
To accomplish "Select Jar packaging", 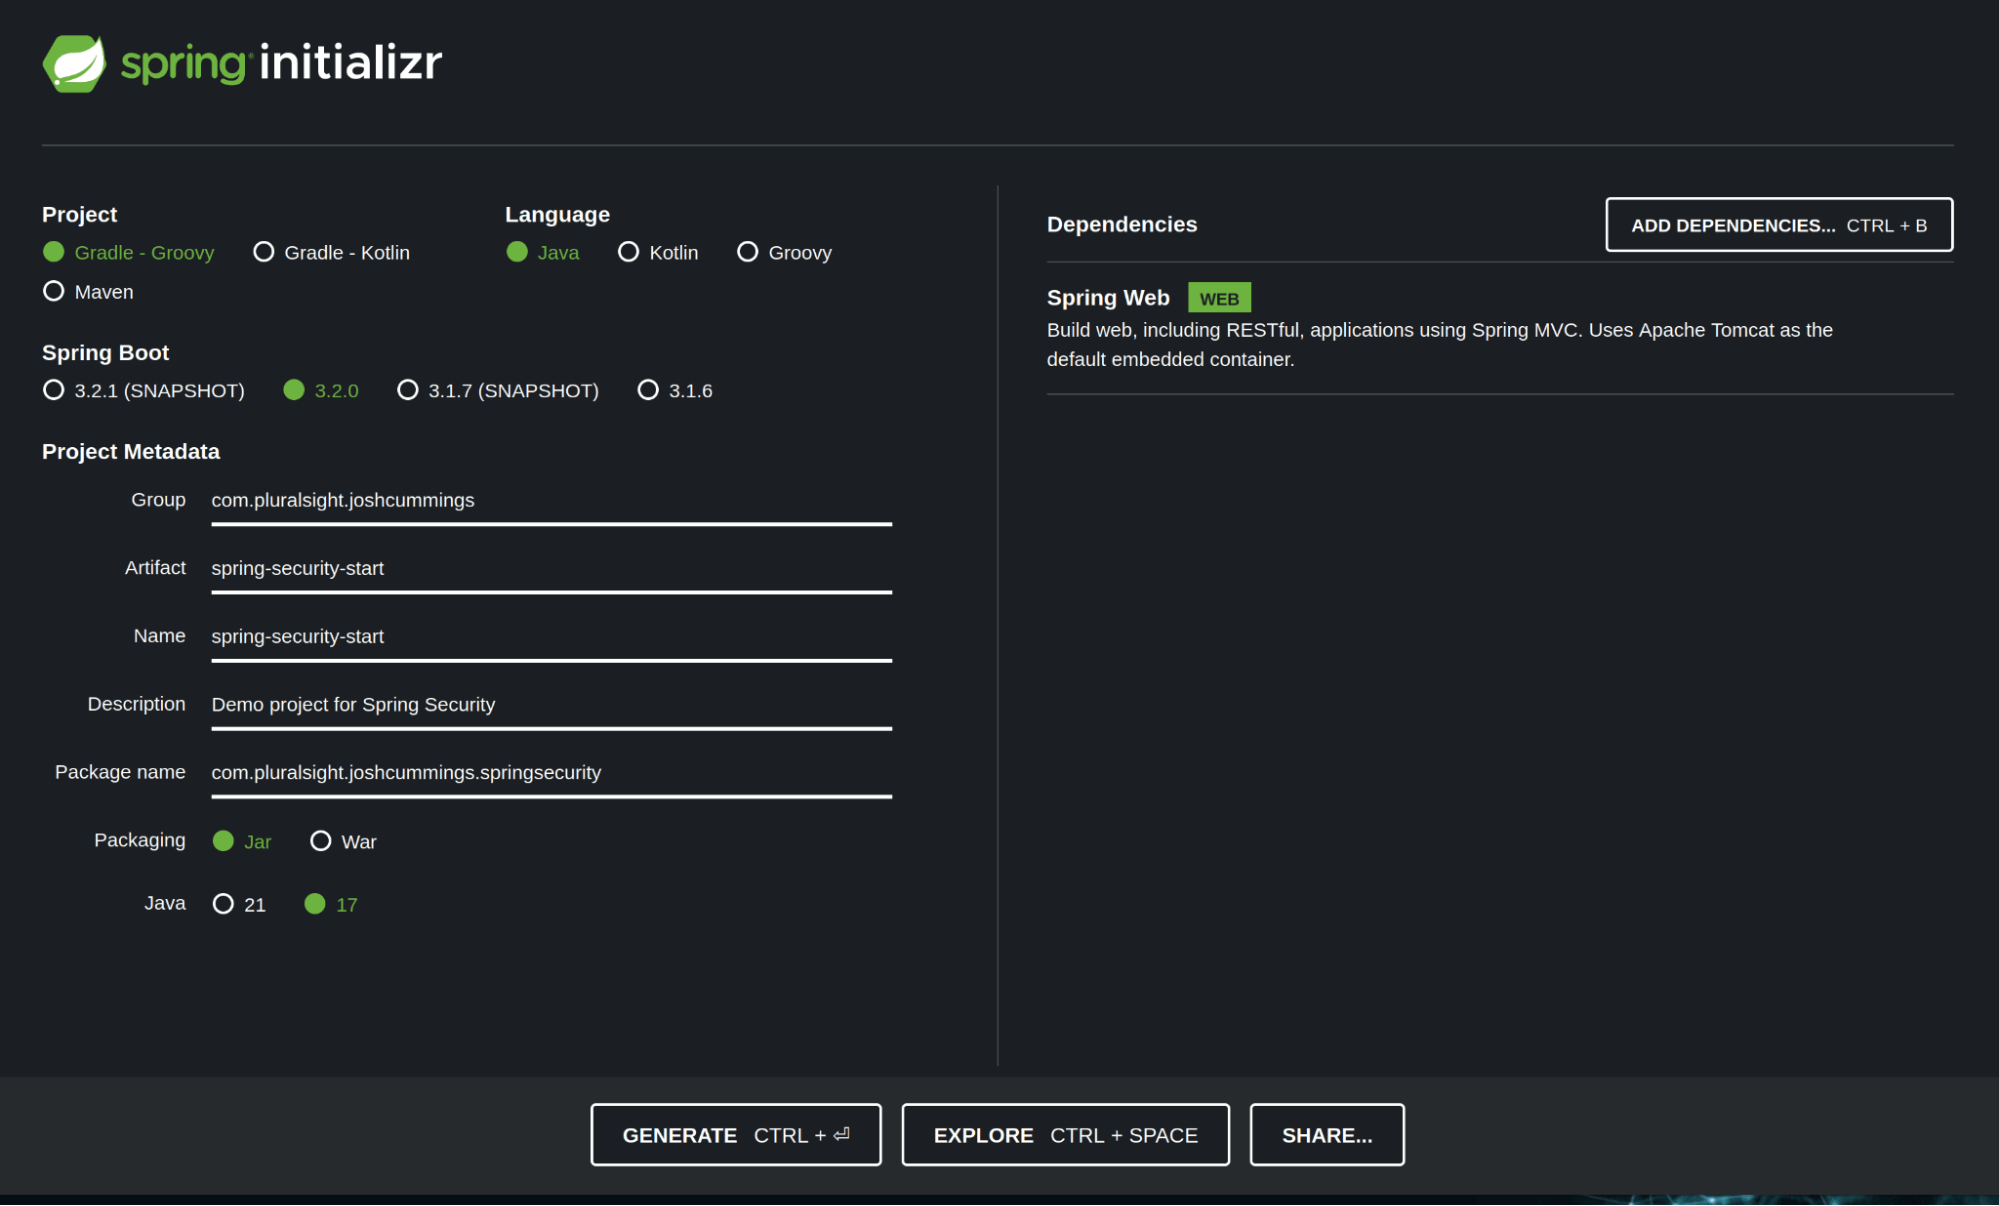I will pos(242,842).
